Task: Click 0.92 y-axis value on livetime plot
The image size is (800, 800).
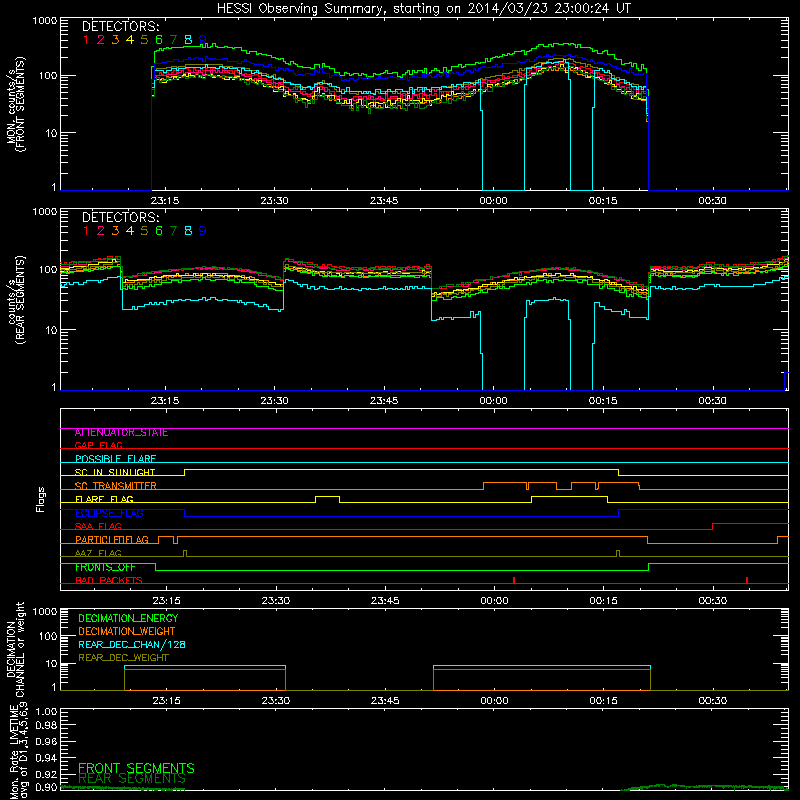Action: coord(46,772)
